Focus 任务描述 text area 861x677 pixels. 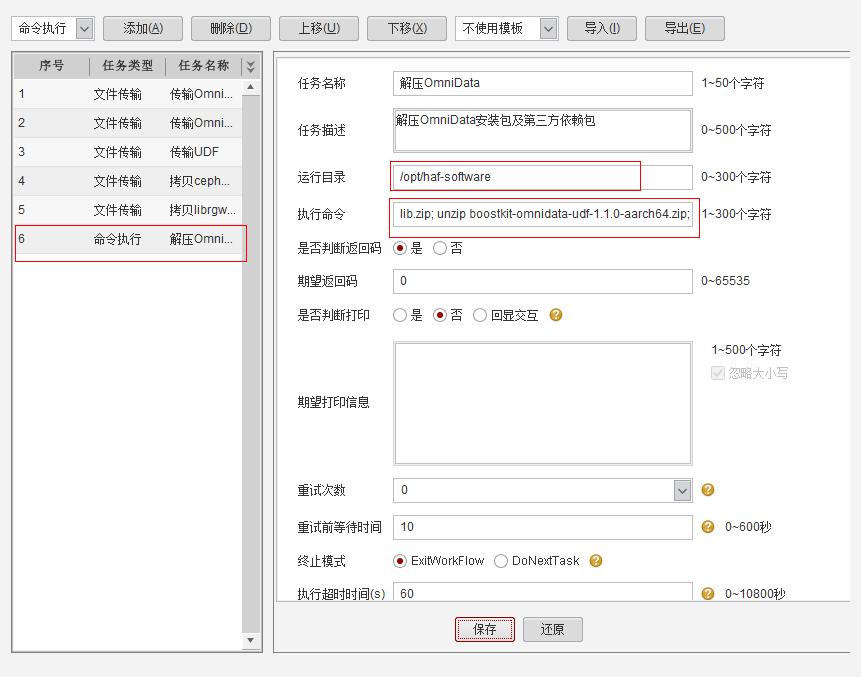pos(543,130)
